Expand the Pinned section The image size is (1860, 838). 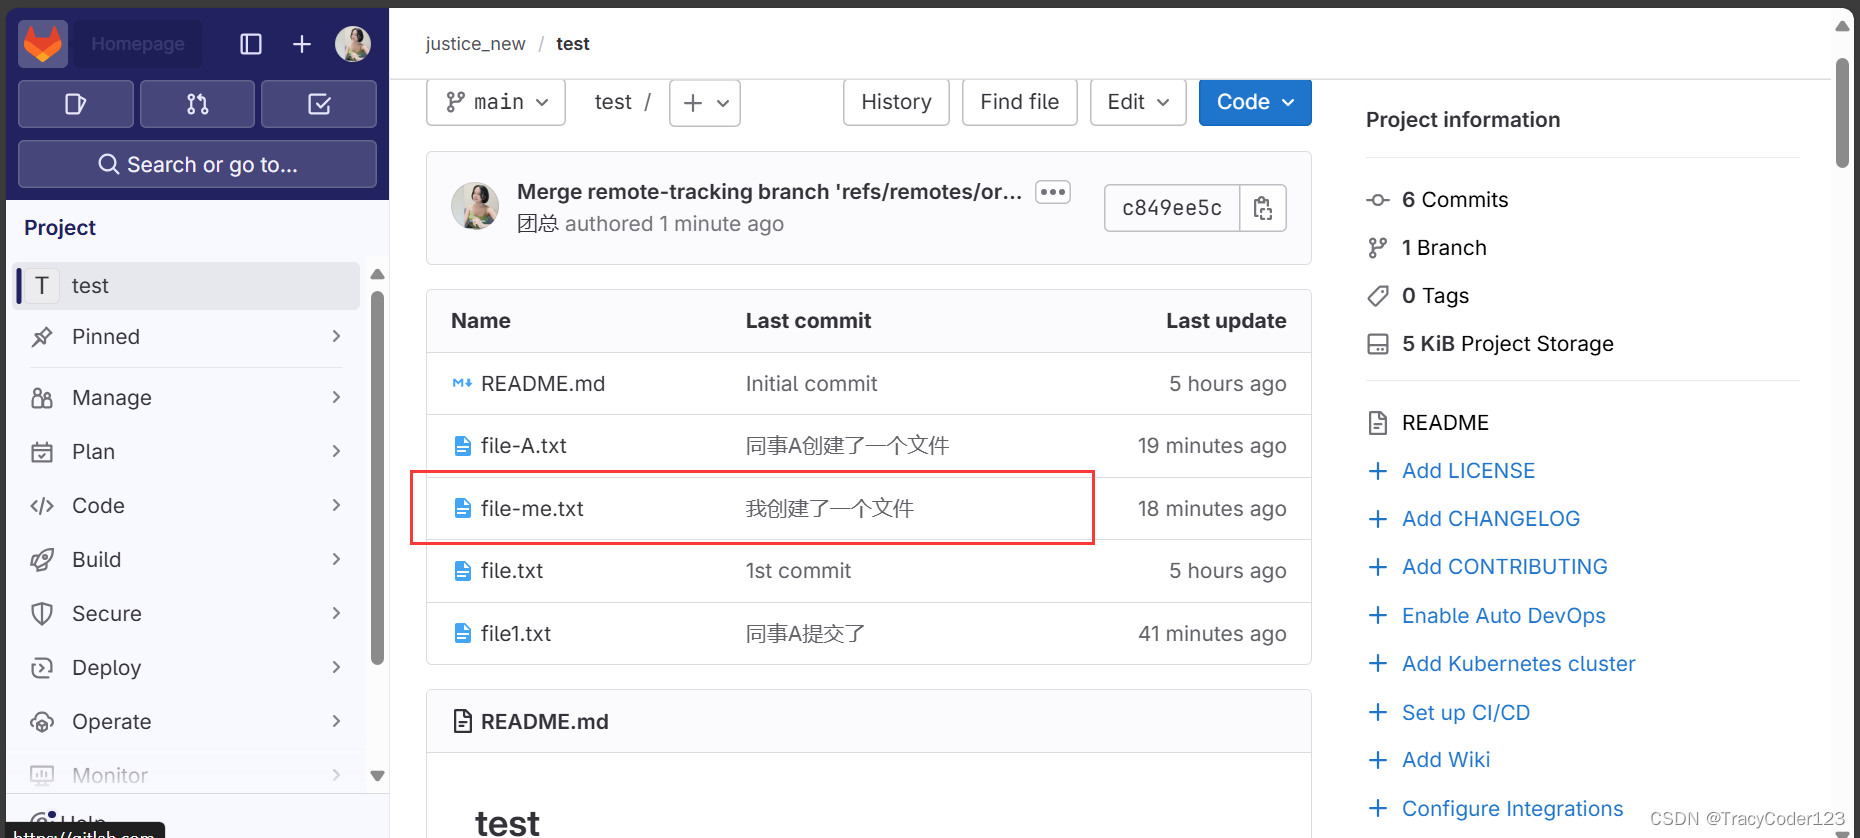coord(188,337)
